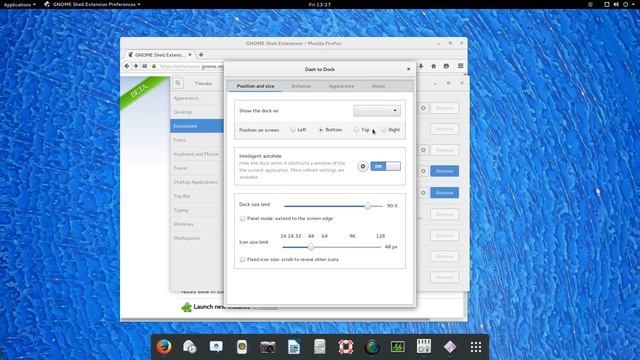Open the power icon in top bar
Image resolution: width=640 pixels, height=360 pixels.
(625, 4)
